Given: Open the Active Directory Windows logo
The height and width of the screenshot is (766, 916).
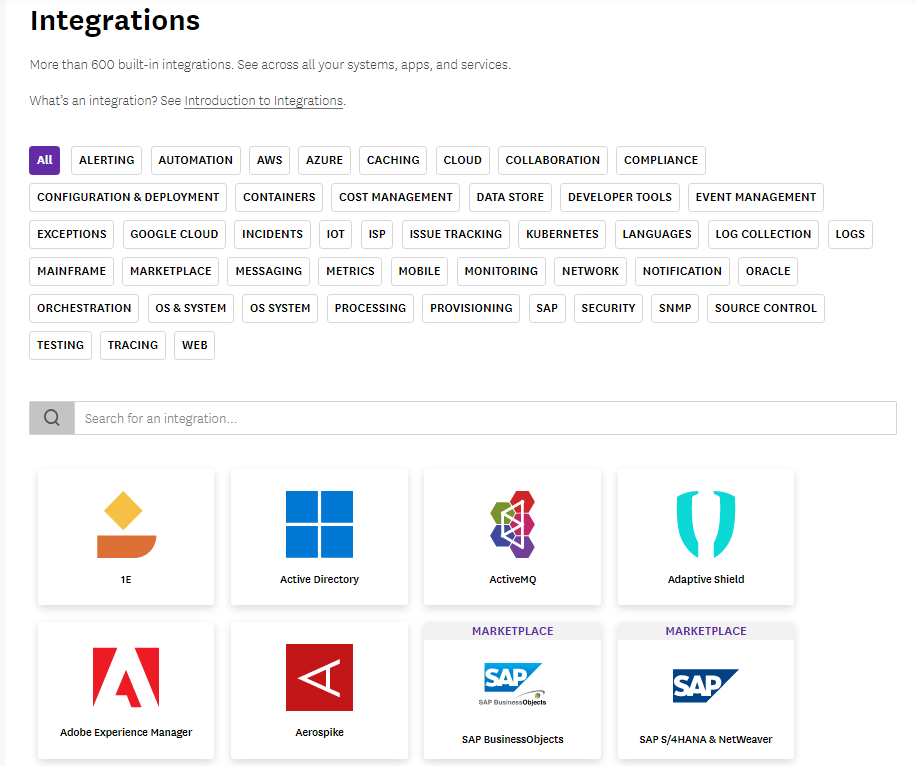Looking at the screenshot, I should coord(319,525).
